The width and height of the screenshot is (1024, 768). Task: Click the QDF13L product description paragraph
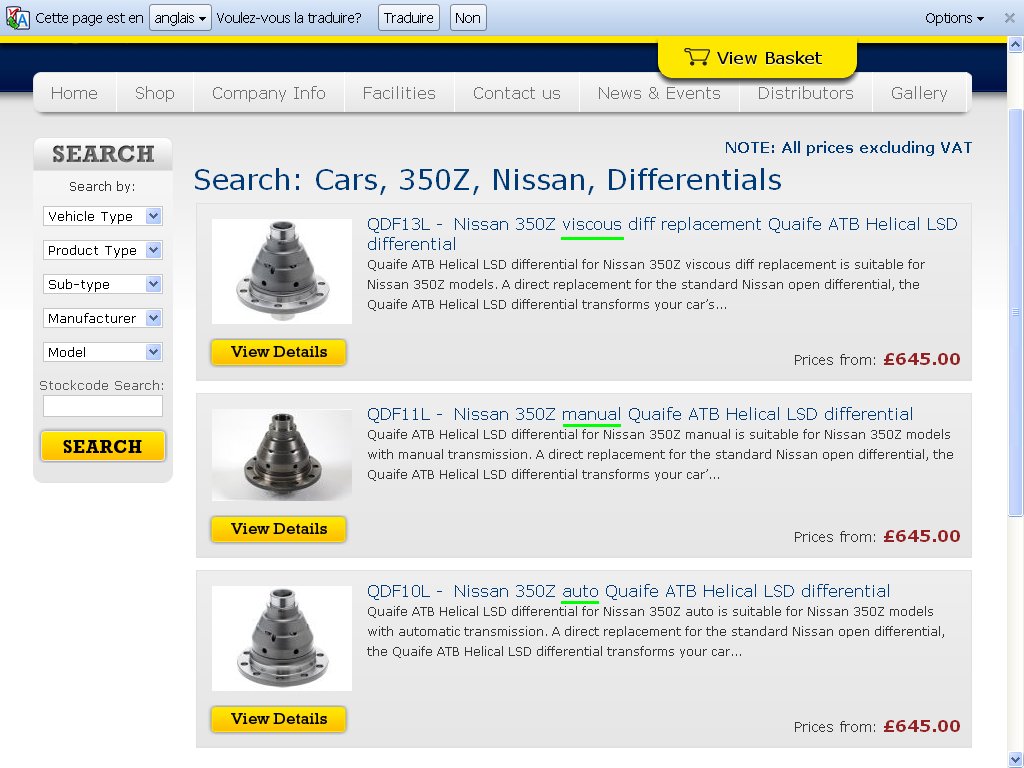[646, 285]
